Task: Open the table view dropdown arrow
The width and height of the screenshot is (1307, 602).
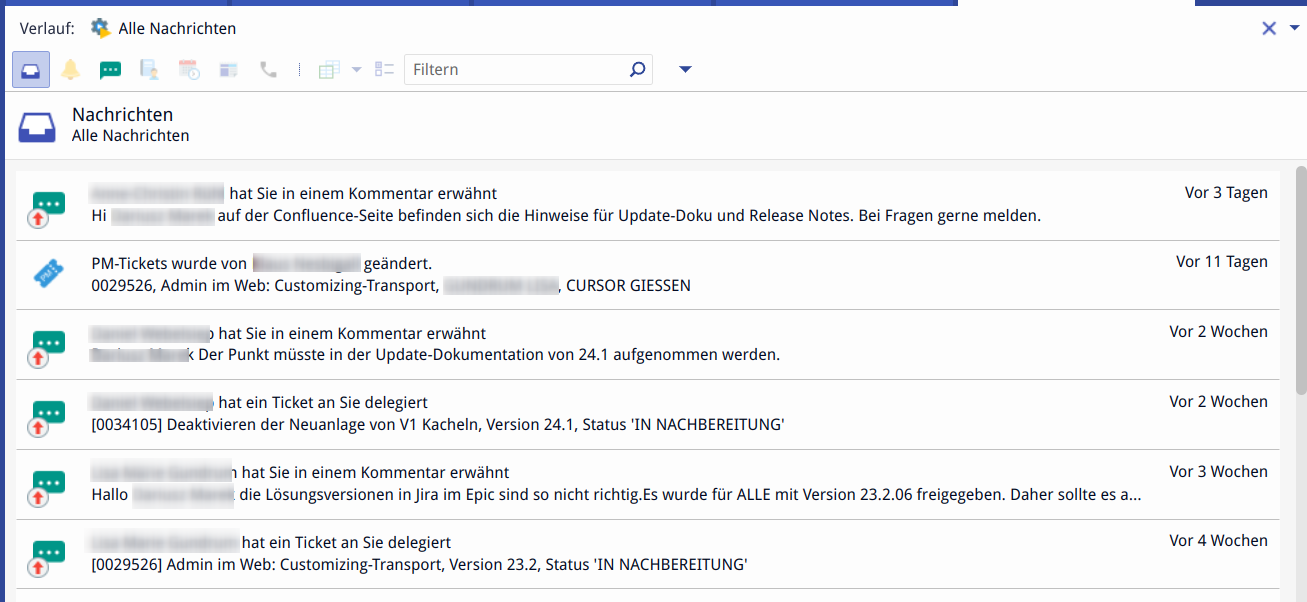Action: coord(357,70)
